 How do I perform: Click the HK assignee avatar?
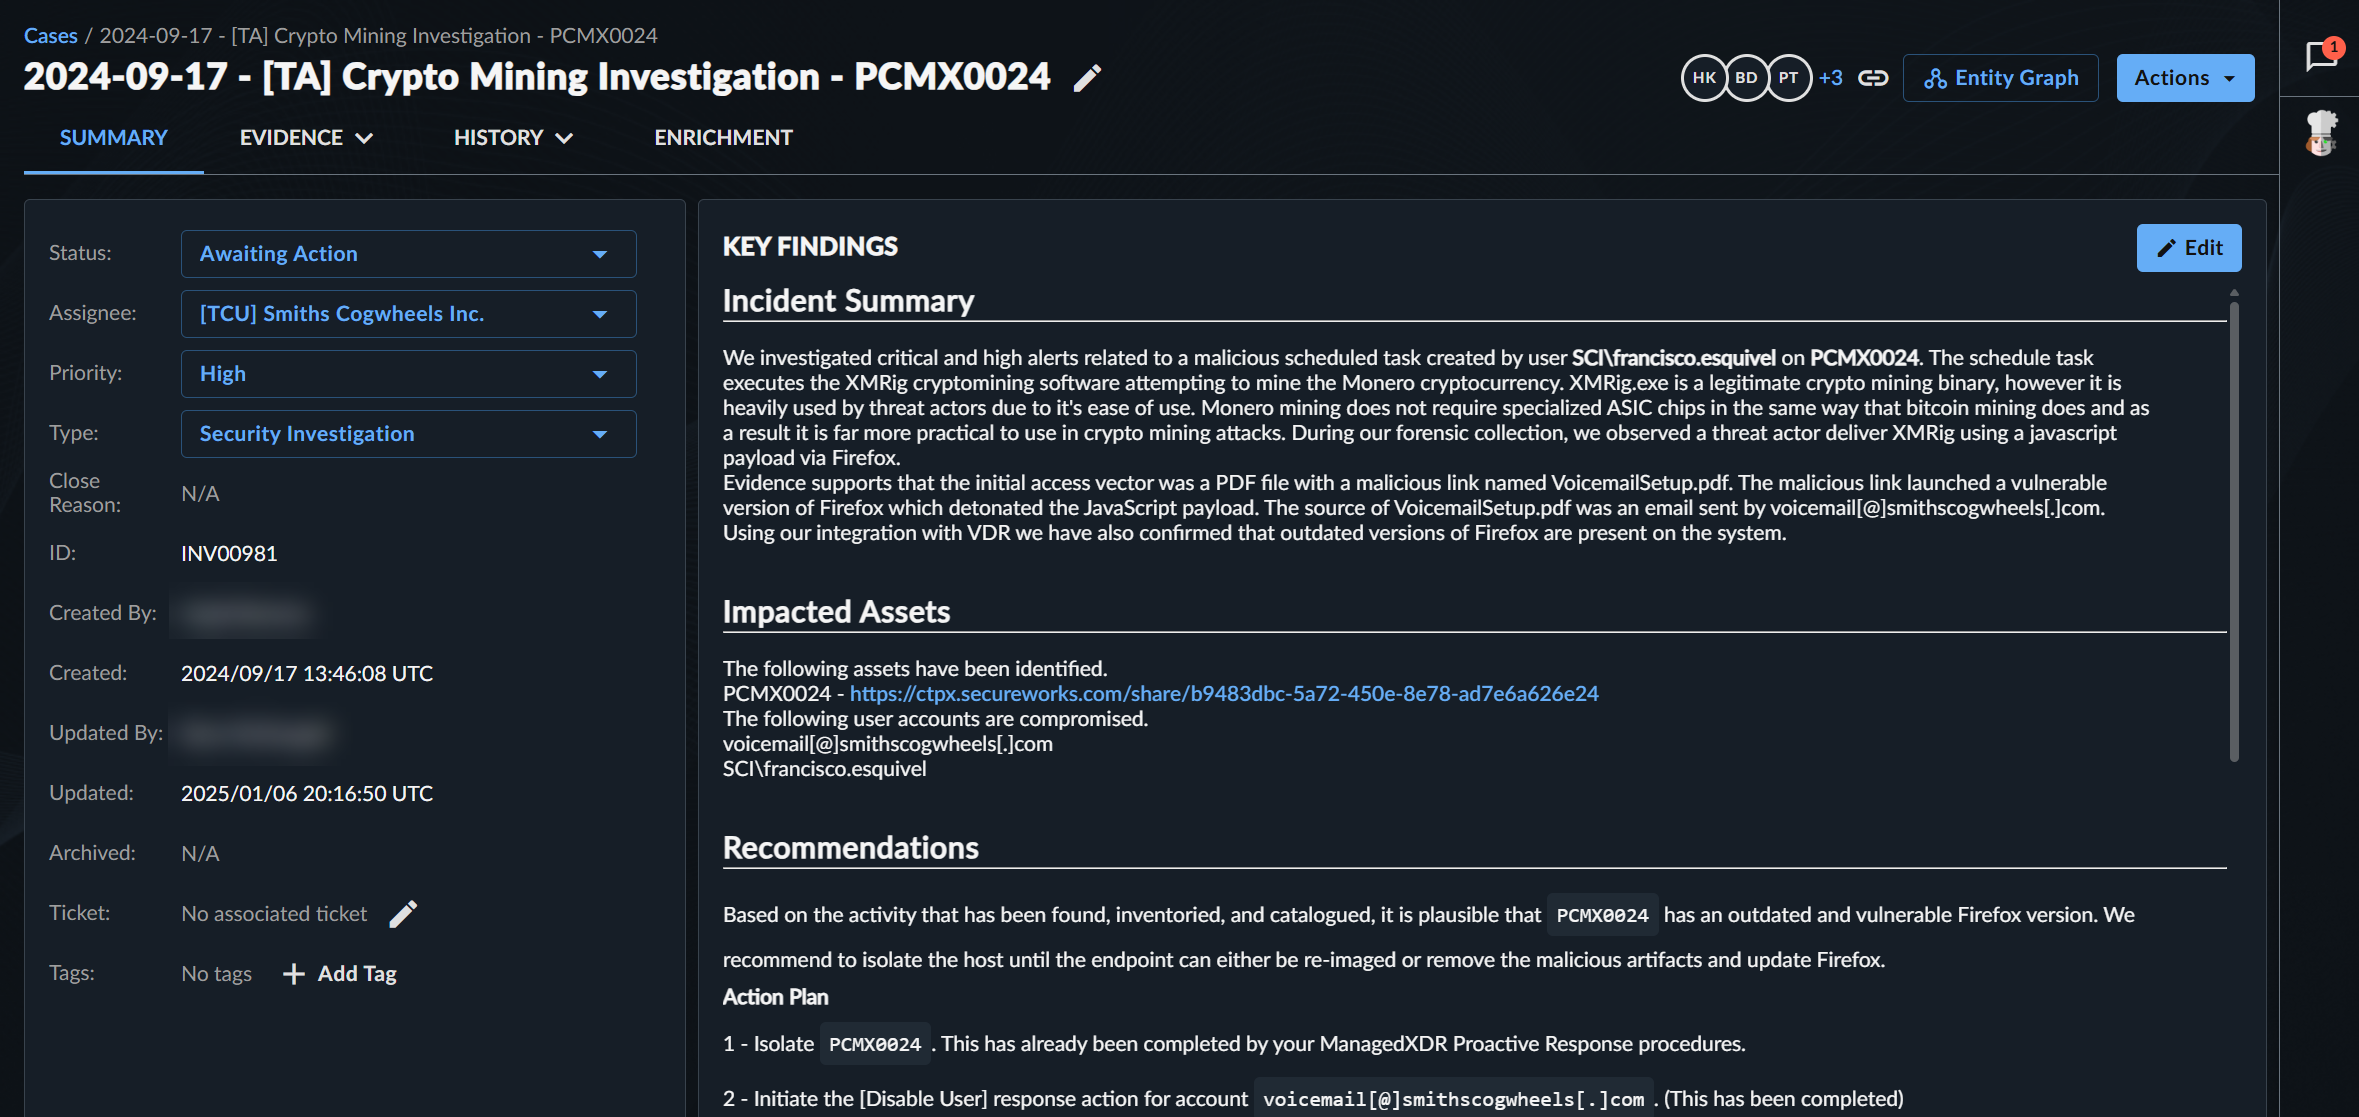tap(1704, 78)
